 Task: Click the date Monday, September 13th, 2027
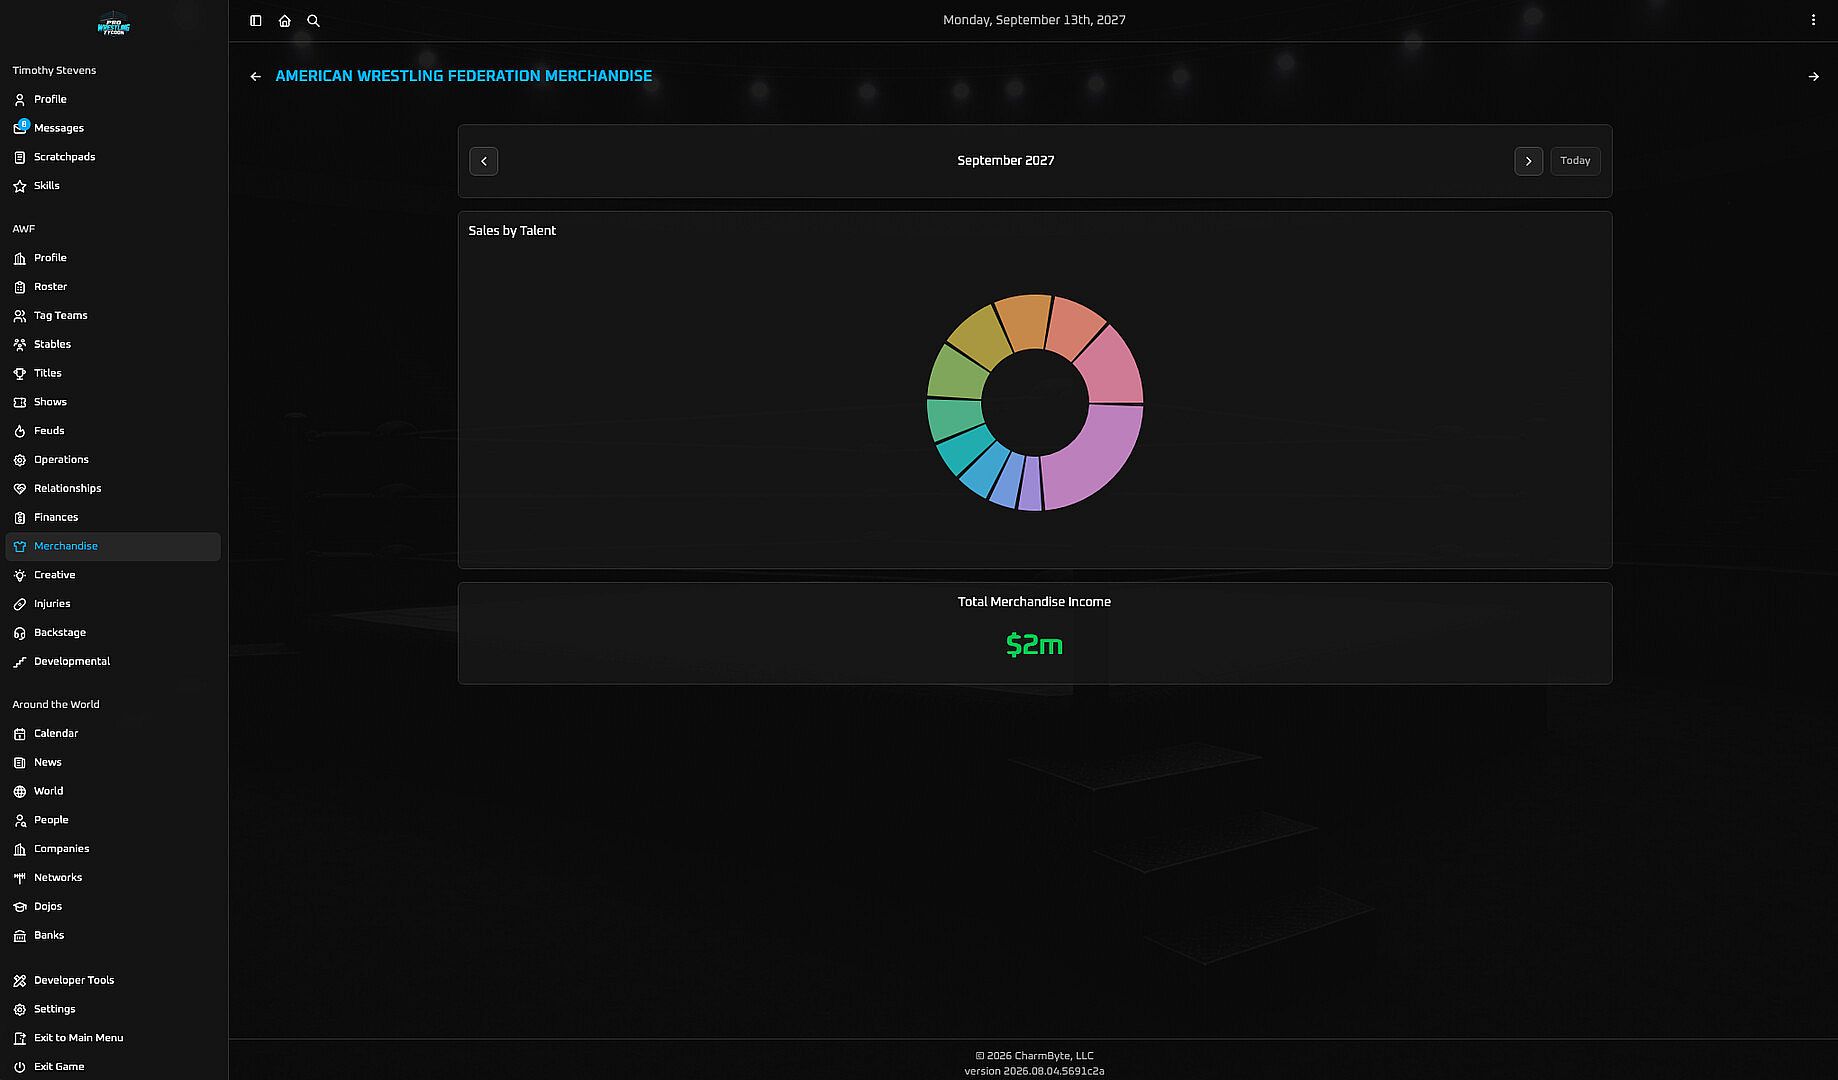1034,20
